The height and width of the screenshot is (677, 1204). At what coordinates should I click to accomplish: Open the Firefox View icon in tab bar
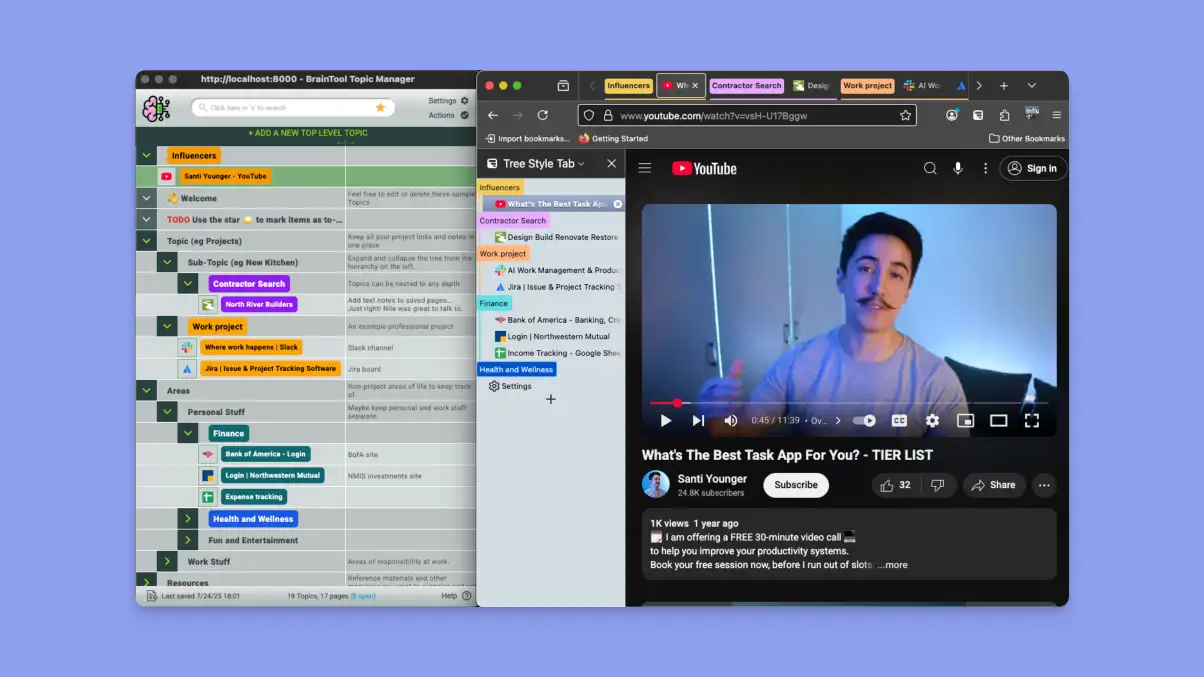(563, 86)
